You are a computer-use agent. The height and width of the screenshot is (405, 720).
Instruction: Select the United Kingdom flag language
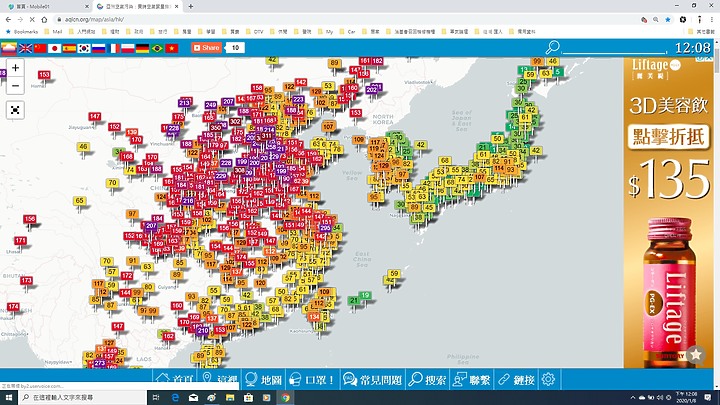click(26, 48)
